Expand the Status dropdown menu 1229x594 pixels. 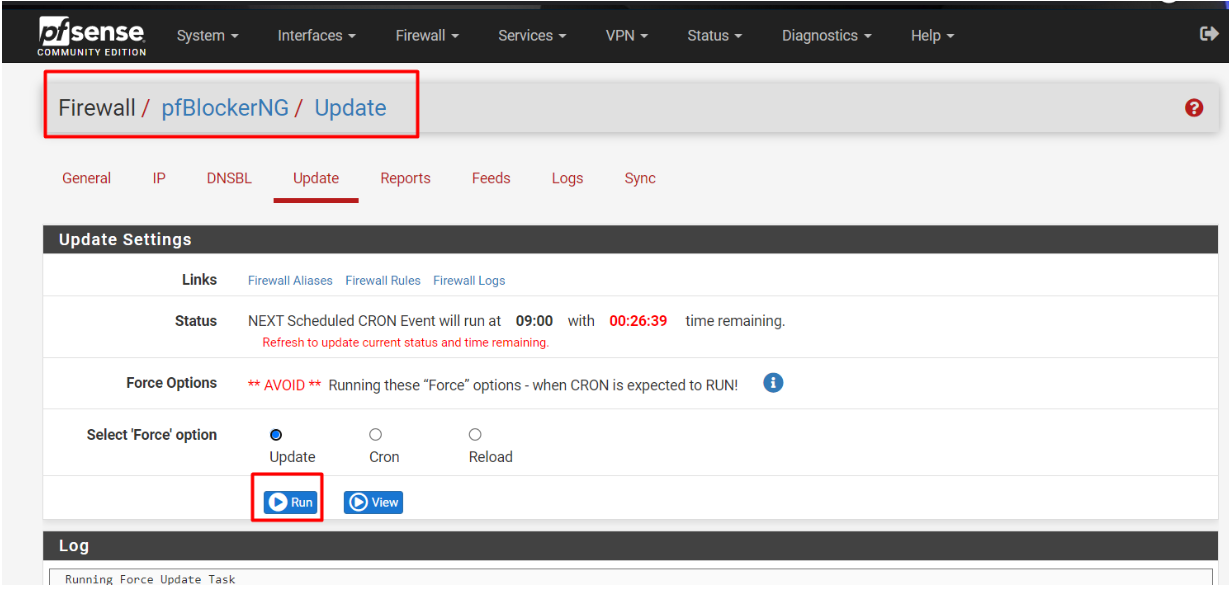pyautogui.click(x=715, y=36)
